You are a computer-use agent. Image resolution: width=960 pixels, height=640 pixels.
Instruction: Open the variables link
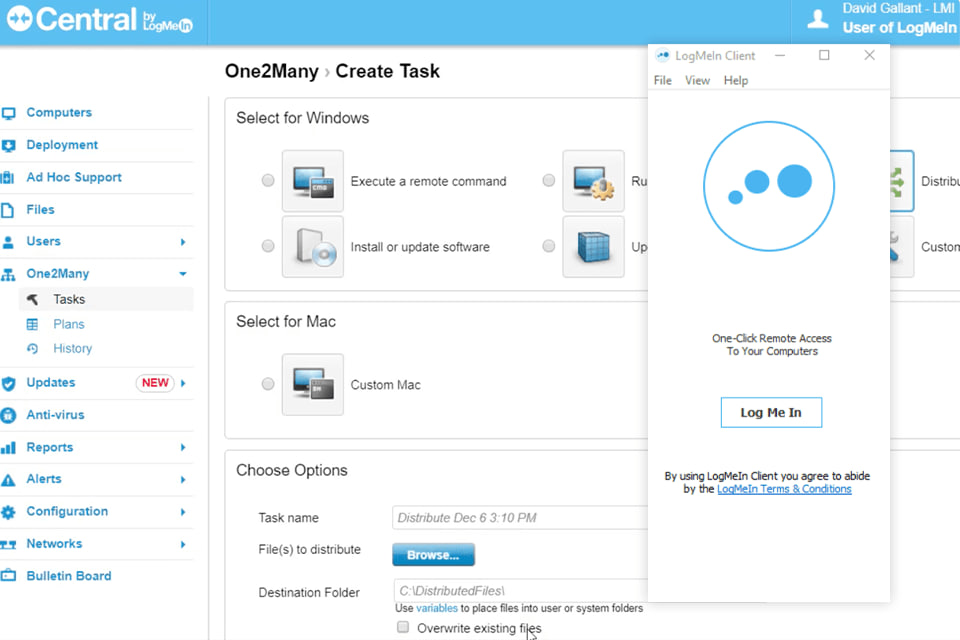tap(437, 608)
